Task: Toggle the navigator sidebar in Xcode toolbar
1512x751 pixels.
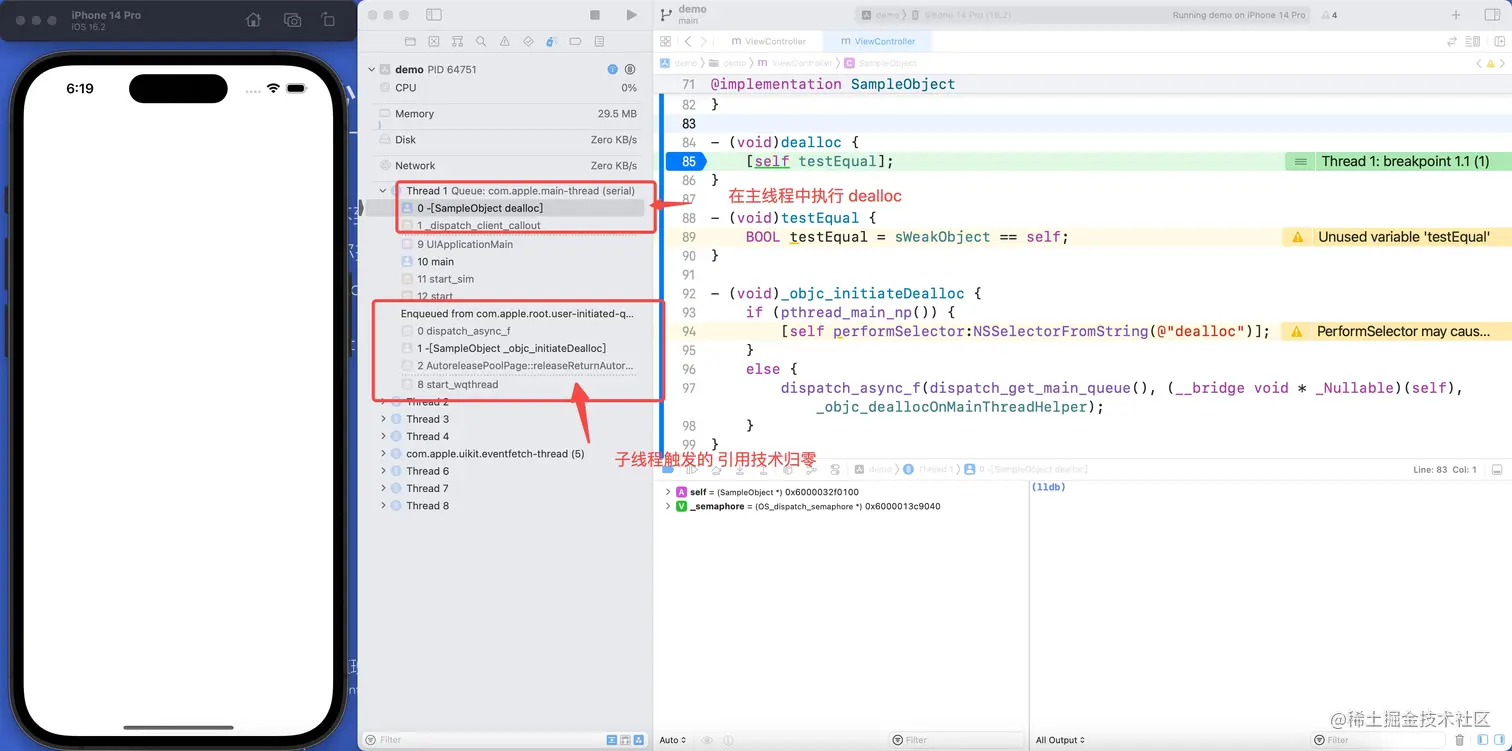Action: coord(434,15)
